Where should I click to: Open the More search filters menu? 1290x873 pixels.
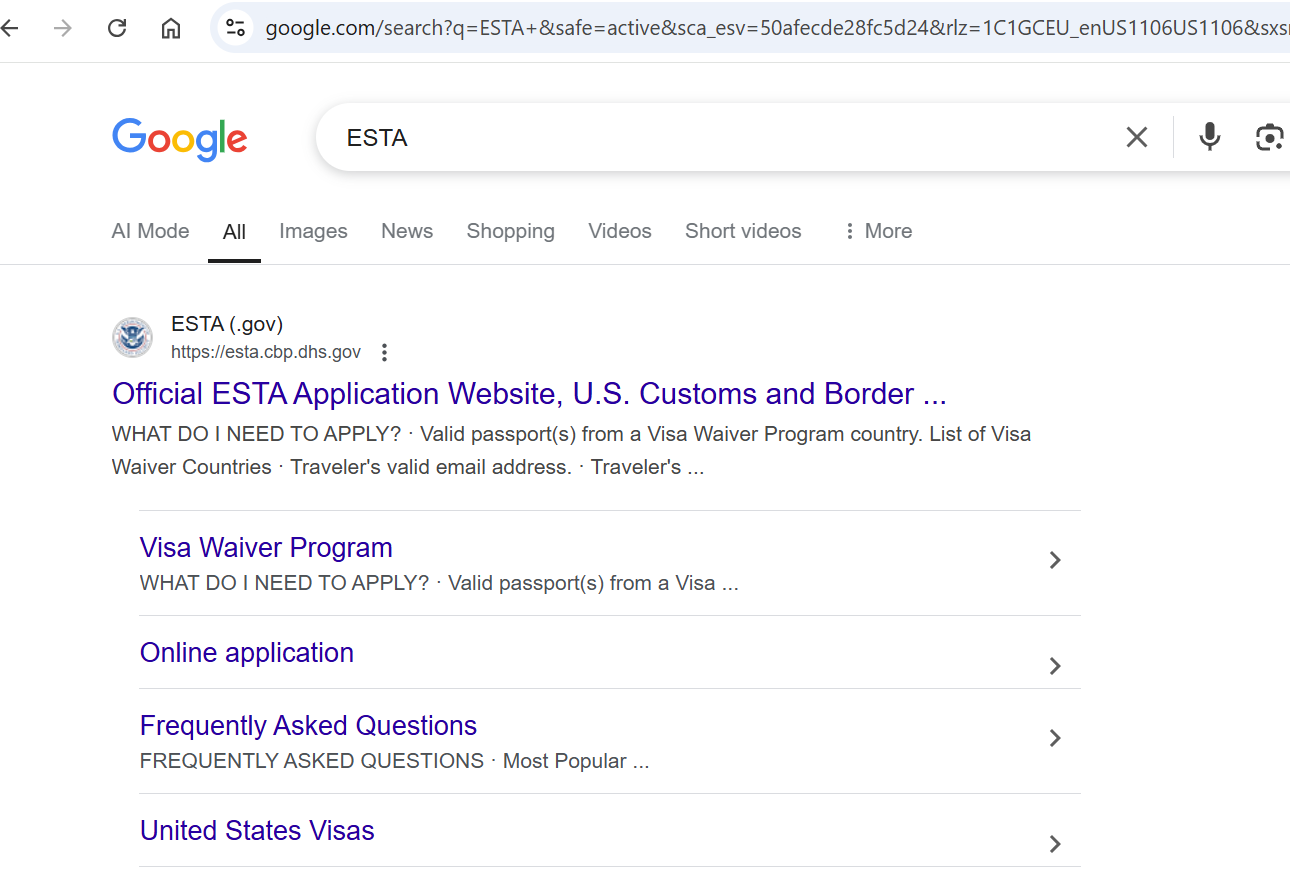coord(877,231)
